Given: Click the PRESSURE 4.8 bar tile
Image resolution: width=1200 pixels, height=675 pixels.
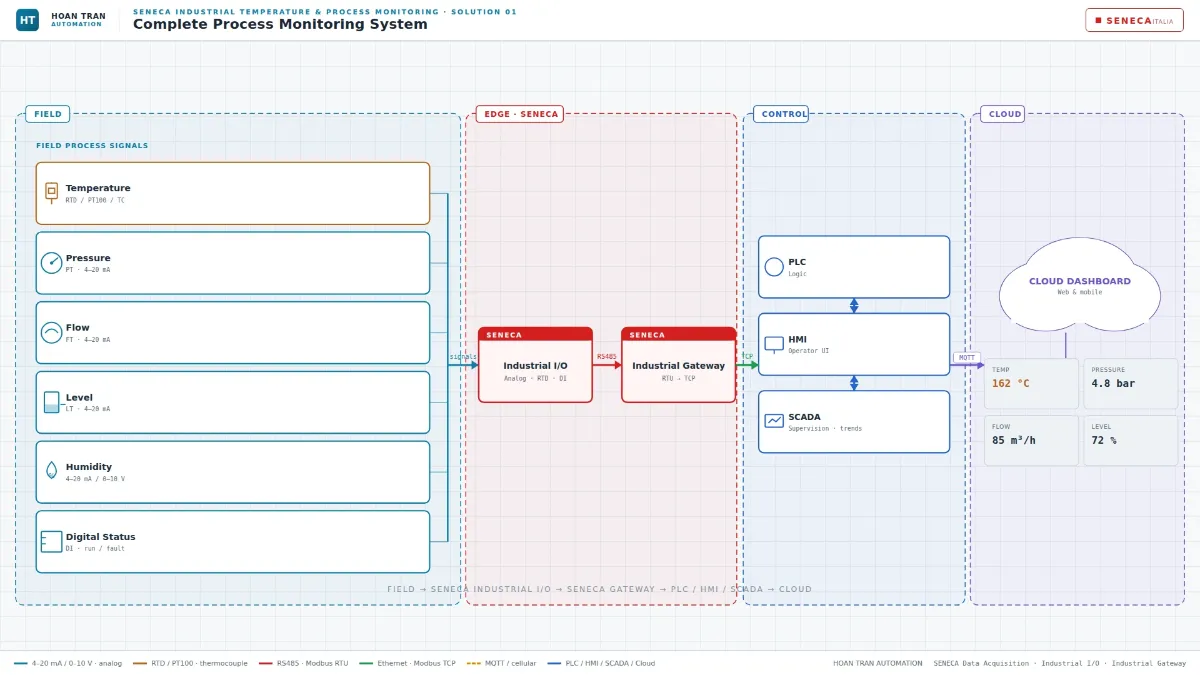Looking at the screenshot, I should tap(1131, 384).
